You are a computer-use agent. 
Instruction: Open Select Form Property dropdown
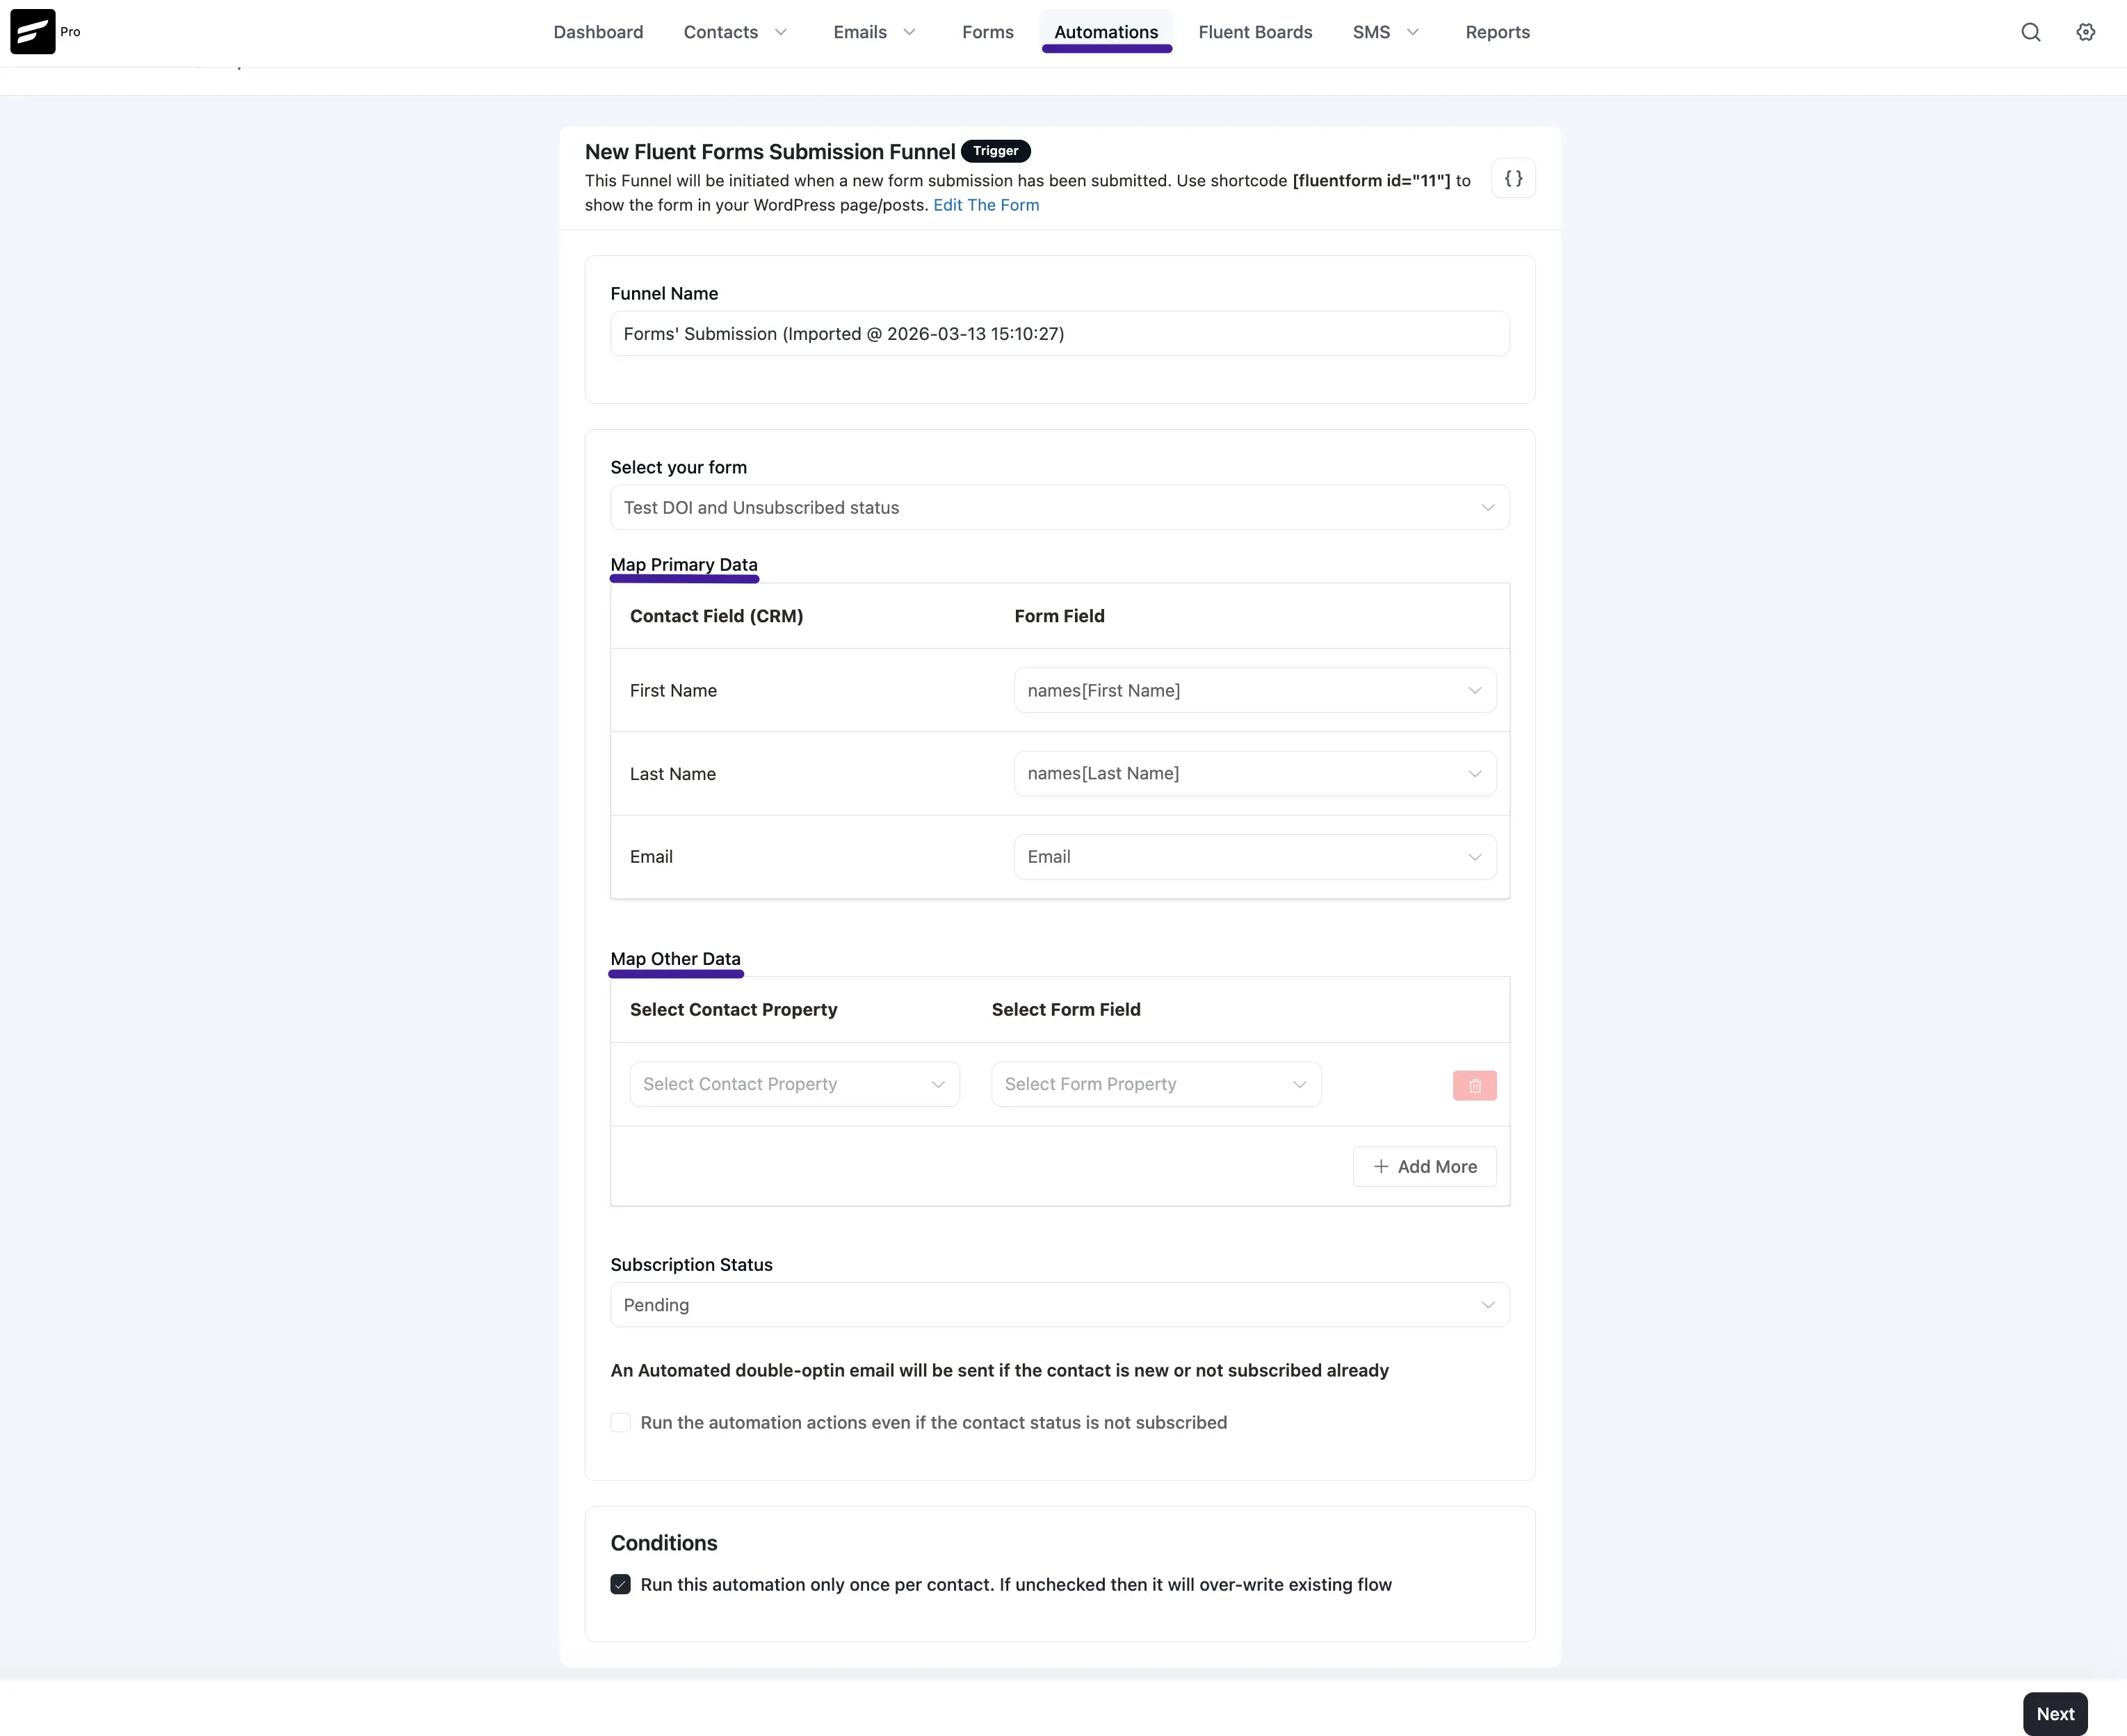click(1155, 1084)
